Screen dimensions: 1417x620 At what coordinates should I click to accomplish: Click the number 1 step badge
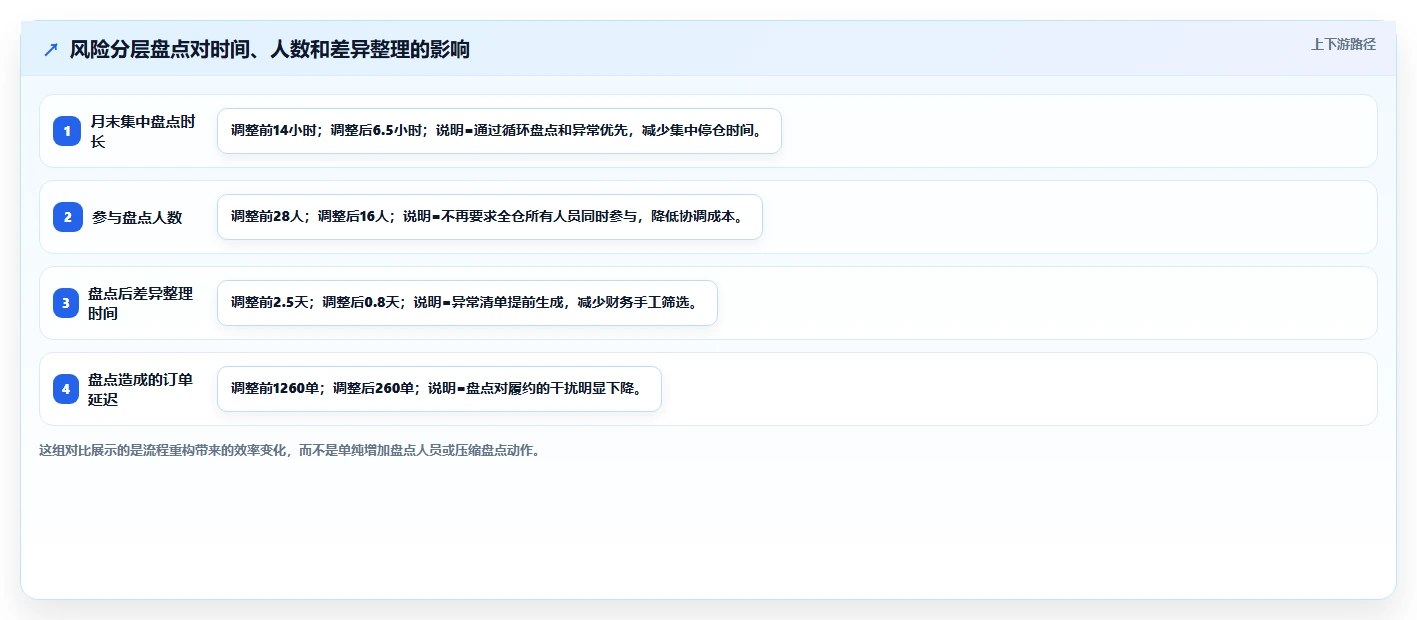pos(67,131)
